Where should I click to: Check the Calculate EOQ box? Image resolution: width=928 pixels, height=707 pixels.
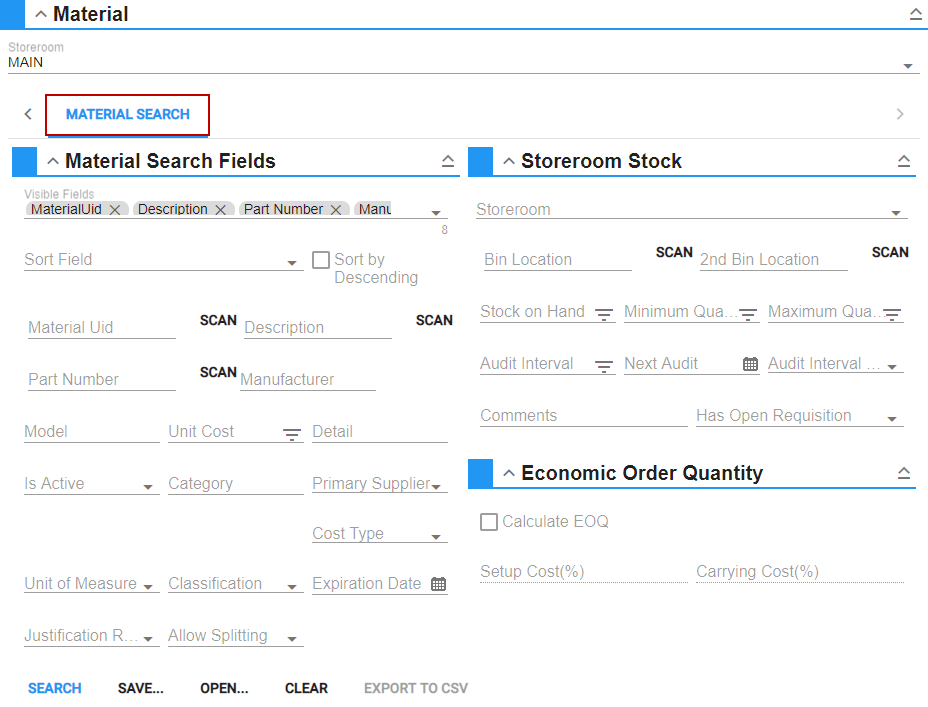coord(489,522)
